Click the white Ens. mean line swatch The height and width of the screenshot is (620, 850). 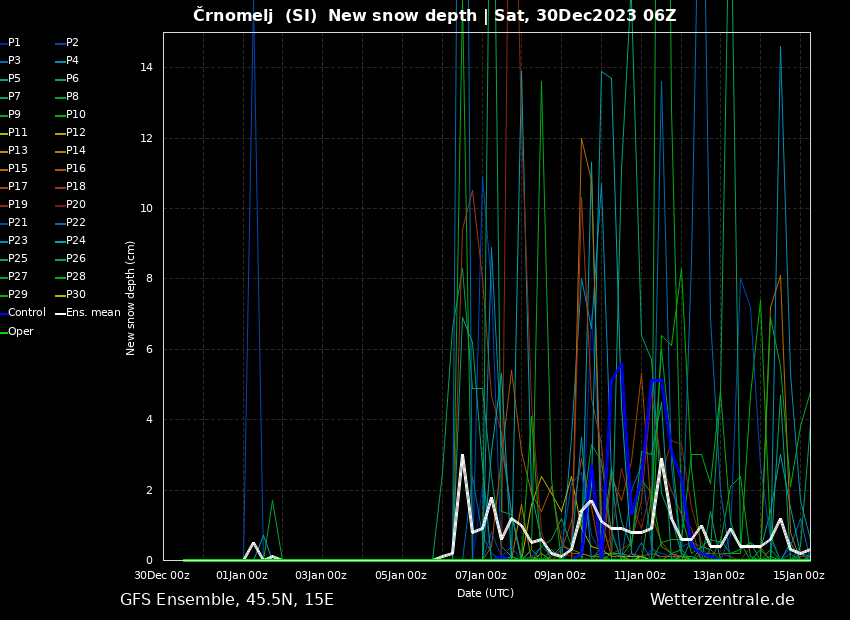(x=60, y=314)
